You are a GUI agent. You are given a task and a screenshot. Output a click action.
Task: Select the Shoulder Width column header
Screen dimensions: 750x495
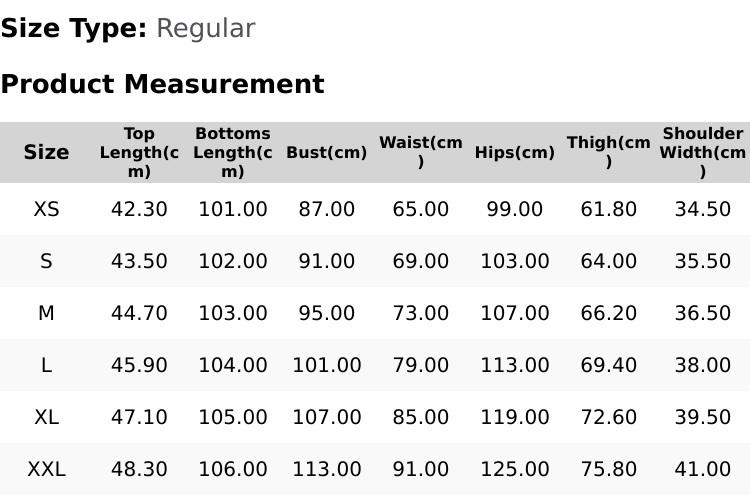tap(703, 152)
